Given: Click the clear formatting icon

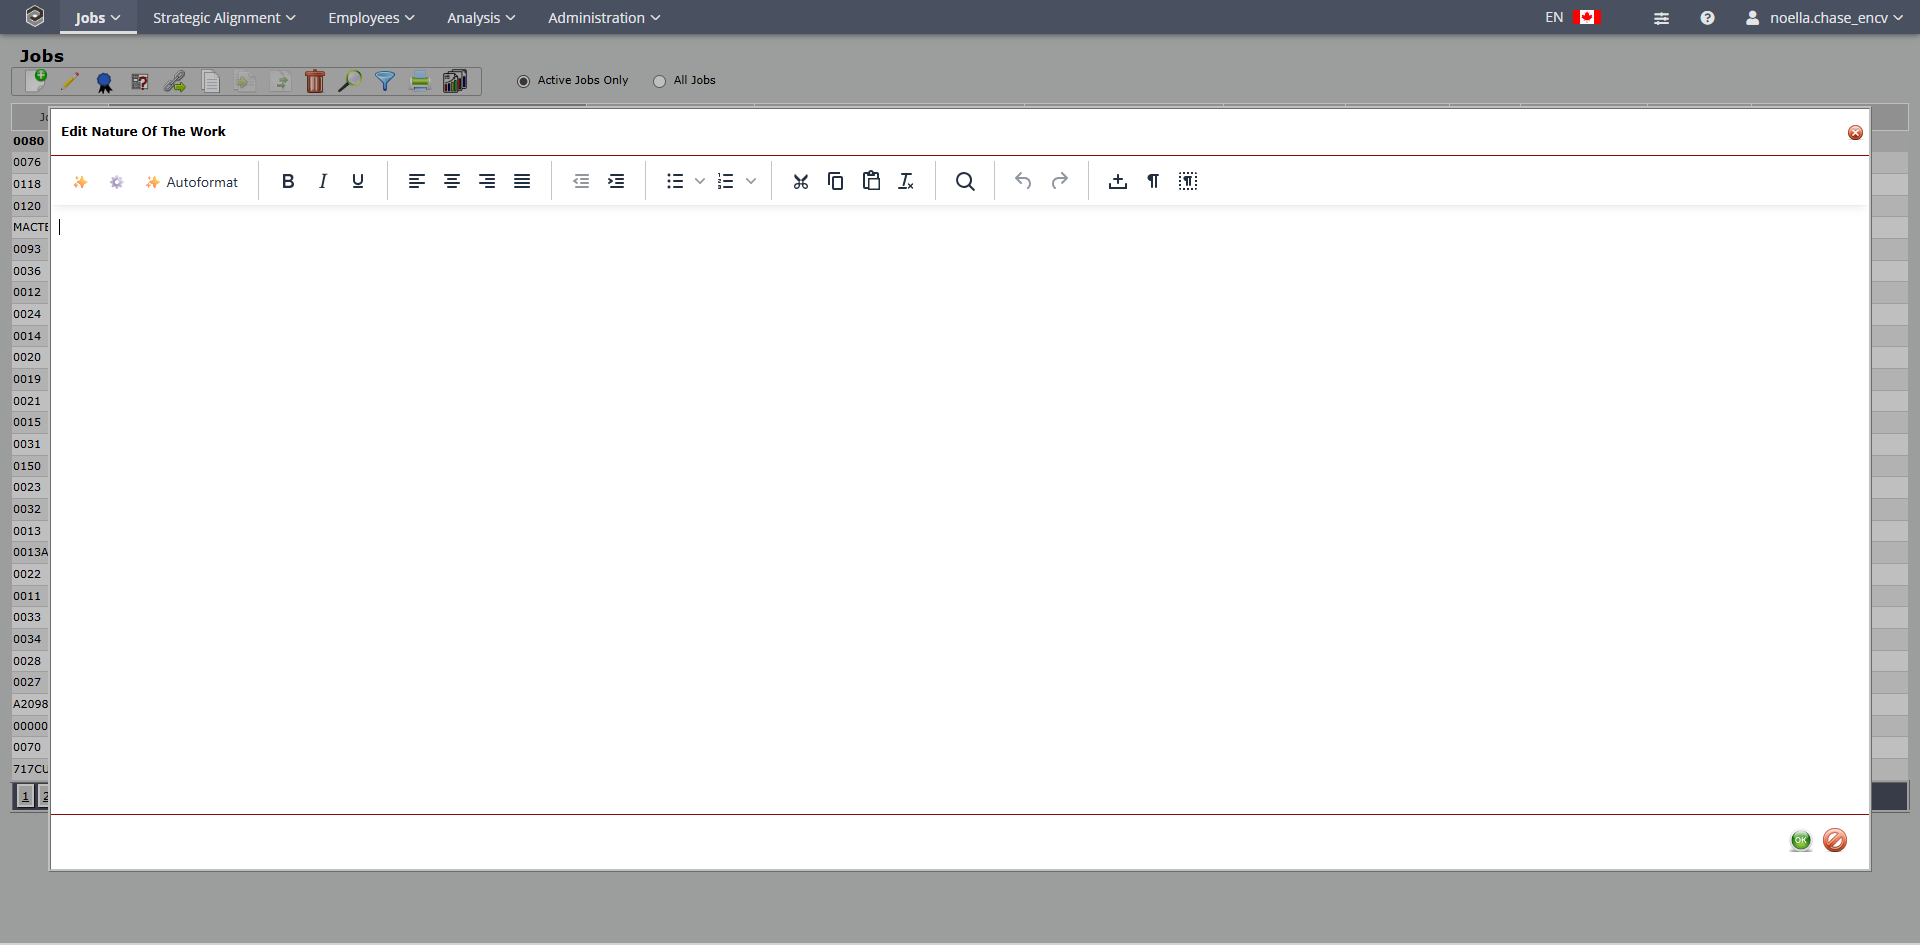Looking at the screenshot, I should (x=905, y=181).
